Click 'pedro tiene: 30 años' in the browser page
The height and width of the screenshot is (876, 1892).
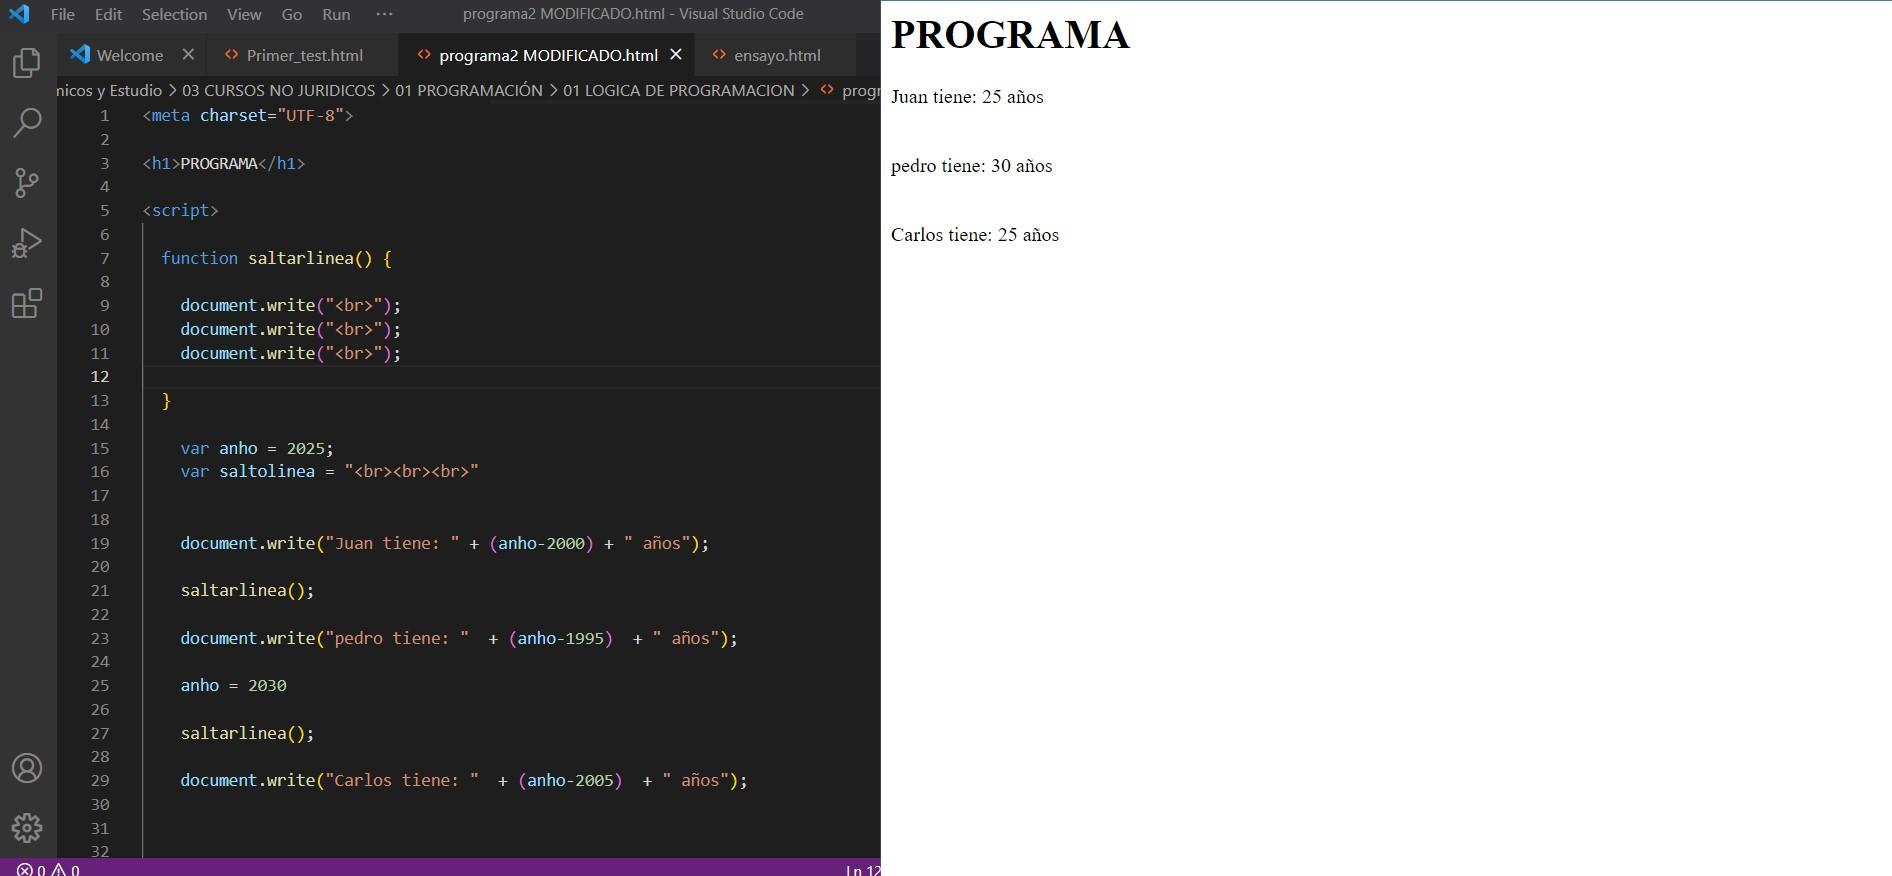coord(971,166)
